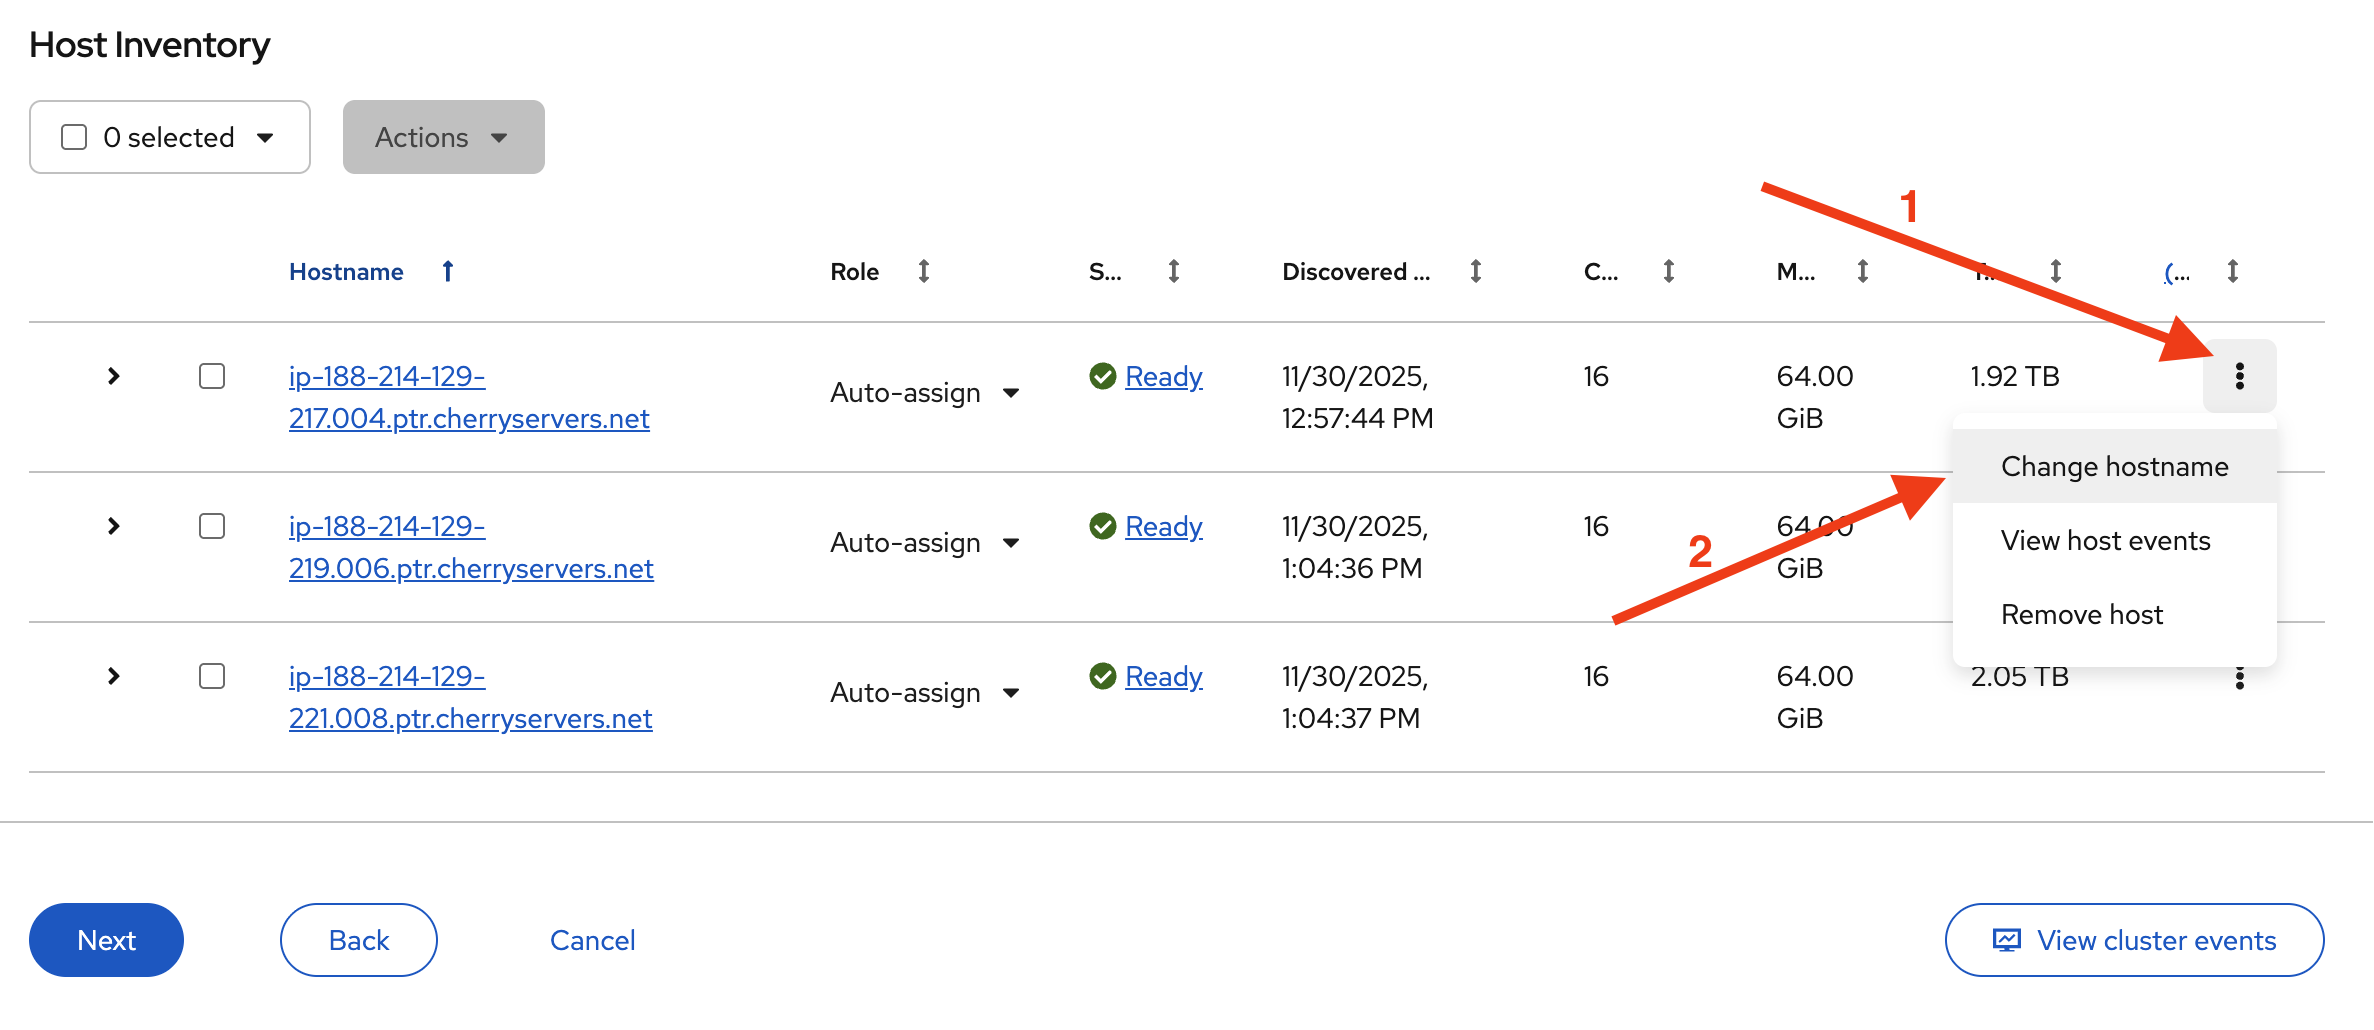The height and width of the screenshot is (1030, 2374).
Task: Tick the checkbox for the 219.006 host
Action: pyautogui.click(x=212, y=526)
